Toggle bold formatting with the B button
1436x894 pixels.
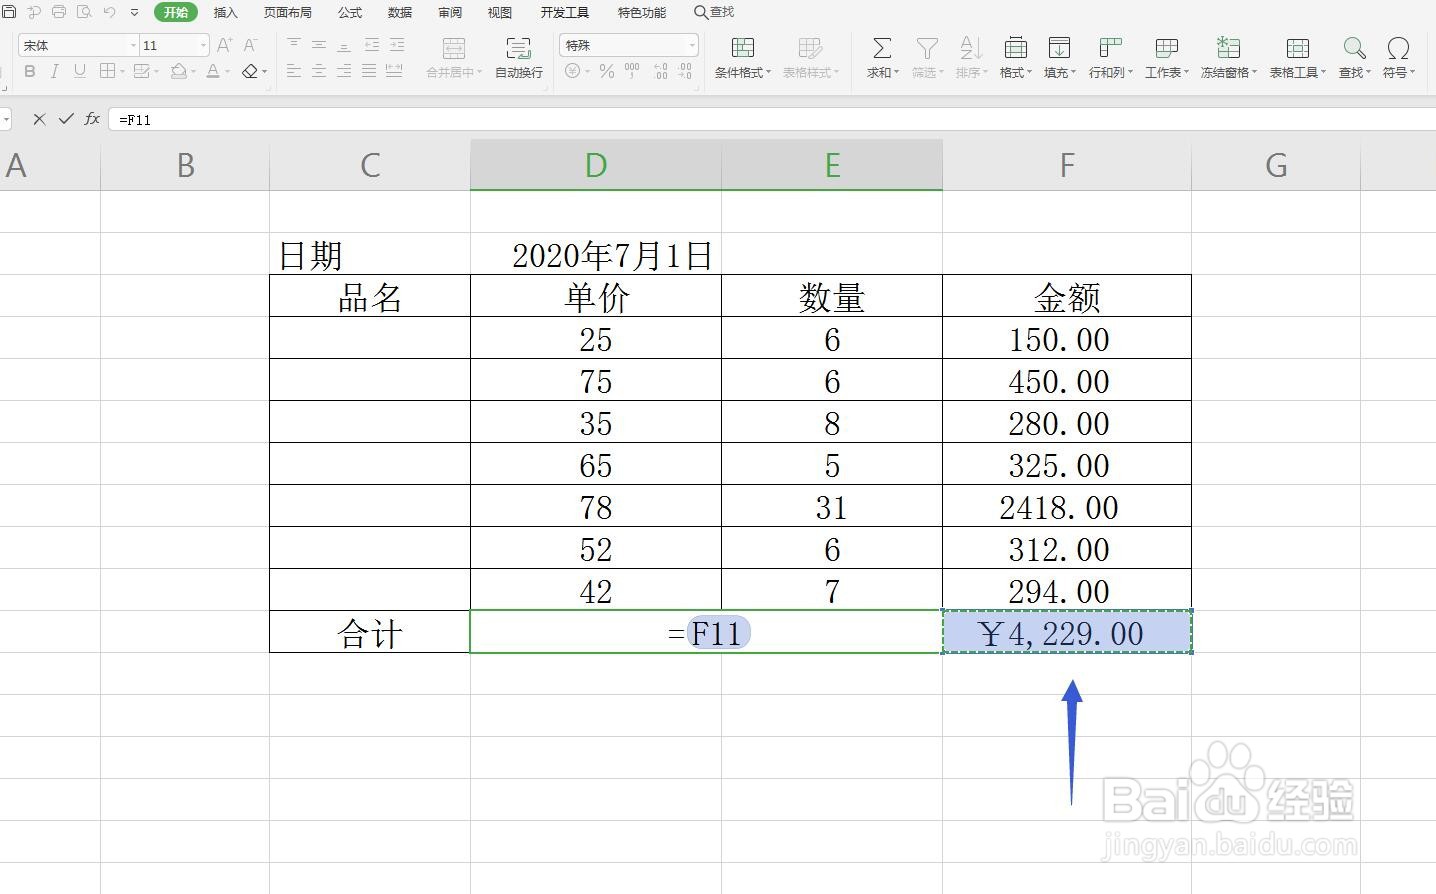(x=29, y=71)
